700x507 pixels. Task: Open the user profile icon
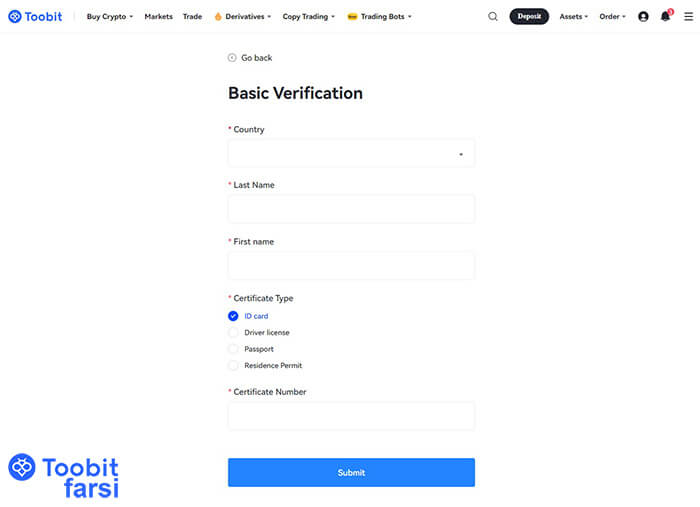[x=643, y=17]
